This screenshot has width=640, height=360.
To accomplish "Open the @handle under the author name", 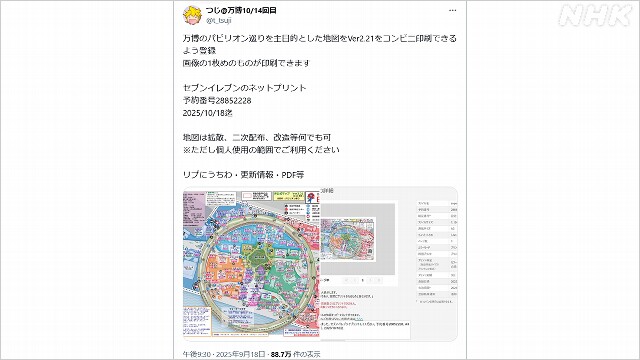I will pos(218,20).
